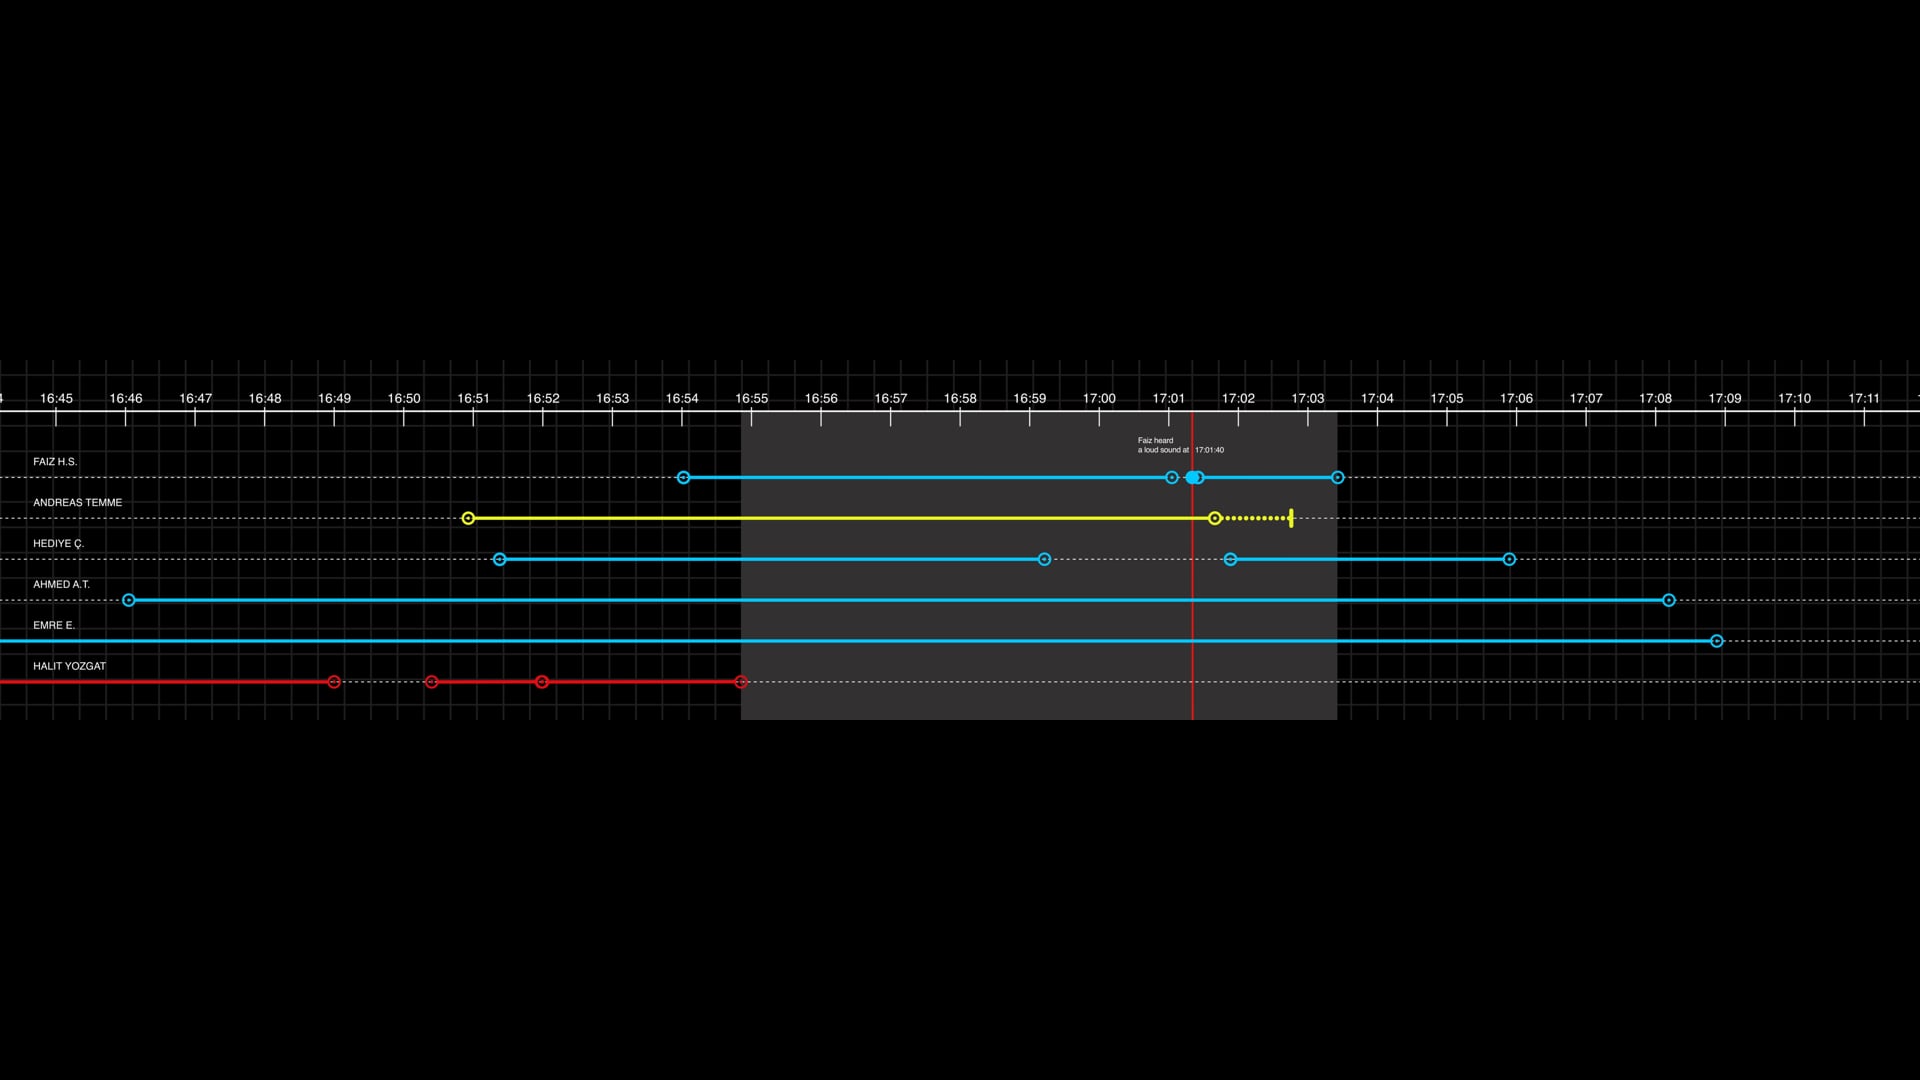Select Hediye Ç. end marker near 17:06

pos(1510,559)
